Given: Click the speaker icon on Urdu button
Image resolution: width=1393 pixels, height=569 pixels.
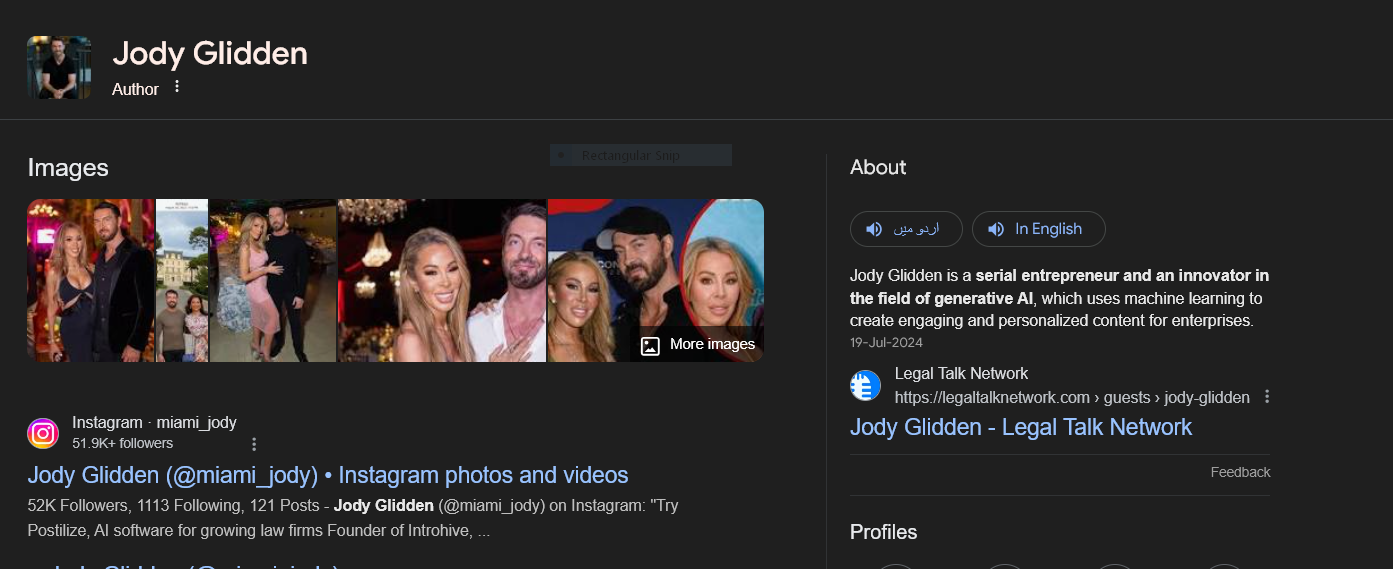Looking at the screenshot, I should [x=874, y=229].
